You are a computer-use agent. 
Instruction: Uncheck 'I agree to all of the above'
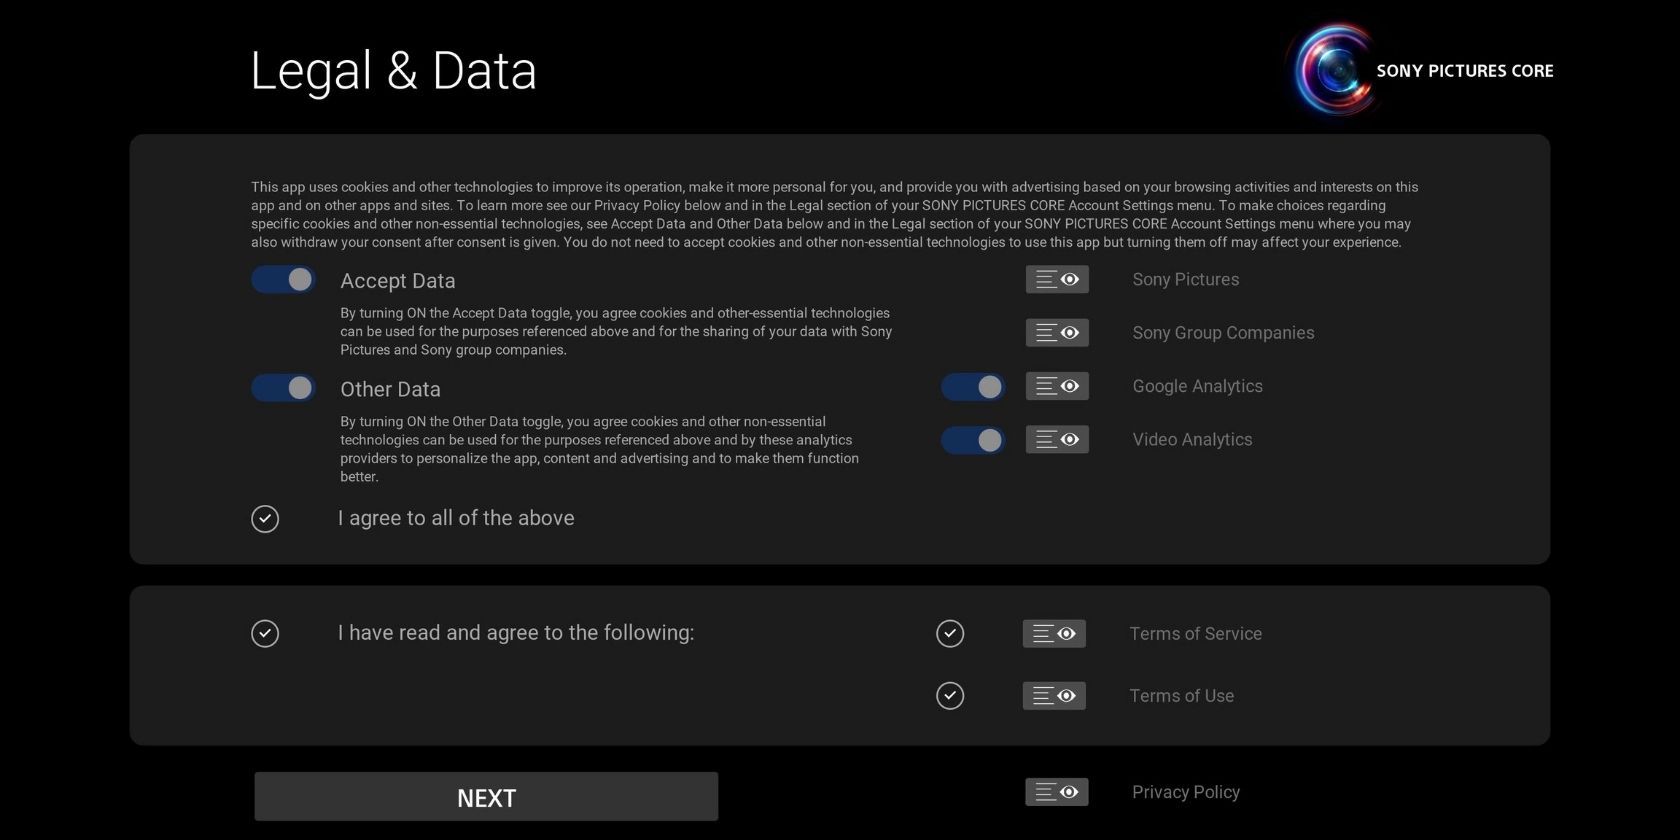pos(264,519)
